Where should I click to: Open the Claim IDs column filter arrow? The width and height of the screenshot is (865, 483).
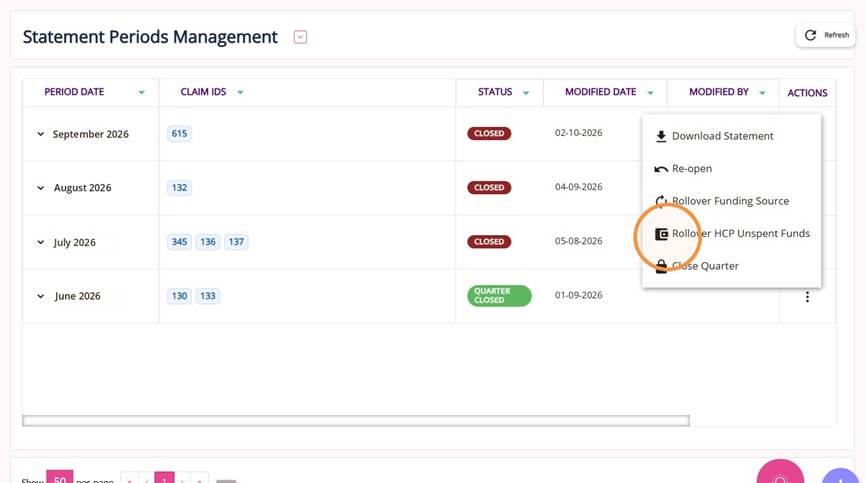pyautogui.click(x=240, y=93)
